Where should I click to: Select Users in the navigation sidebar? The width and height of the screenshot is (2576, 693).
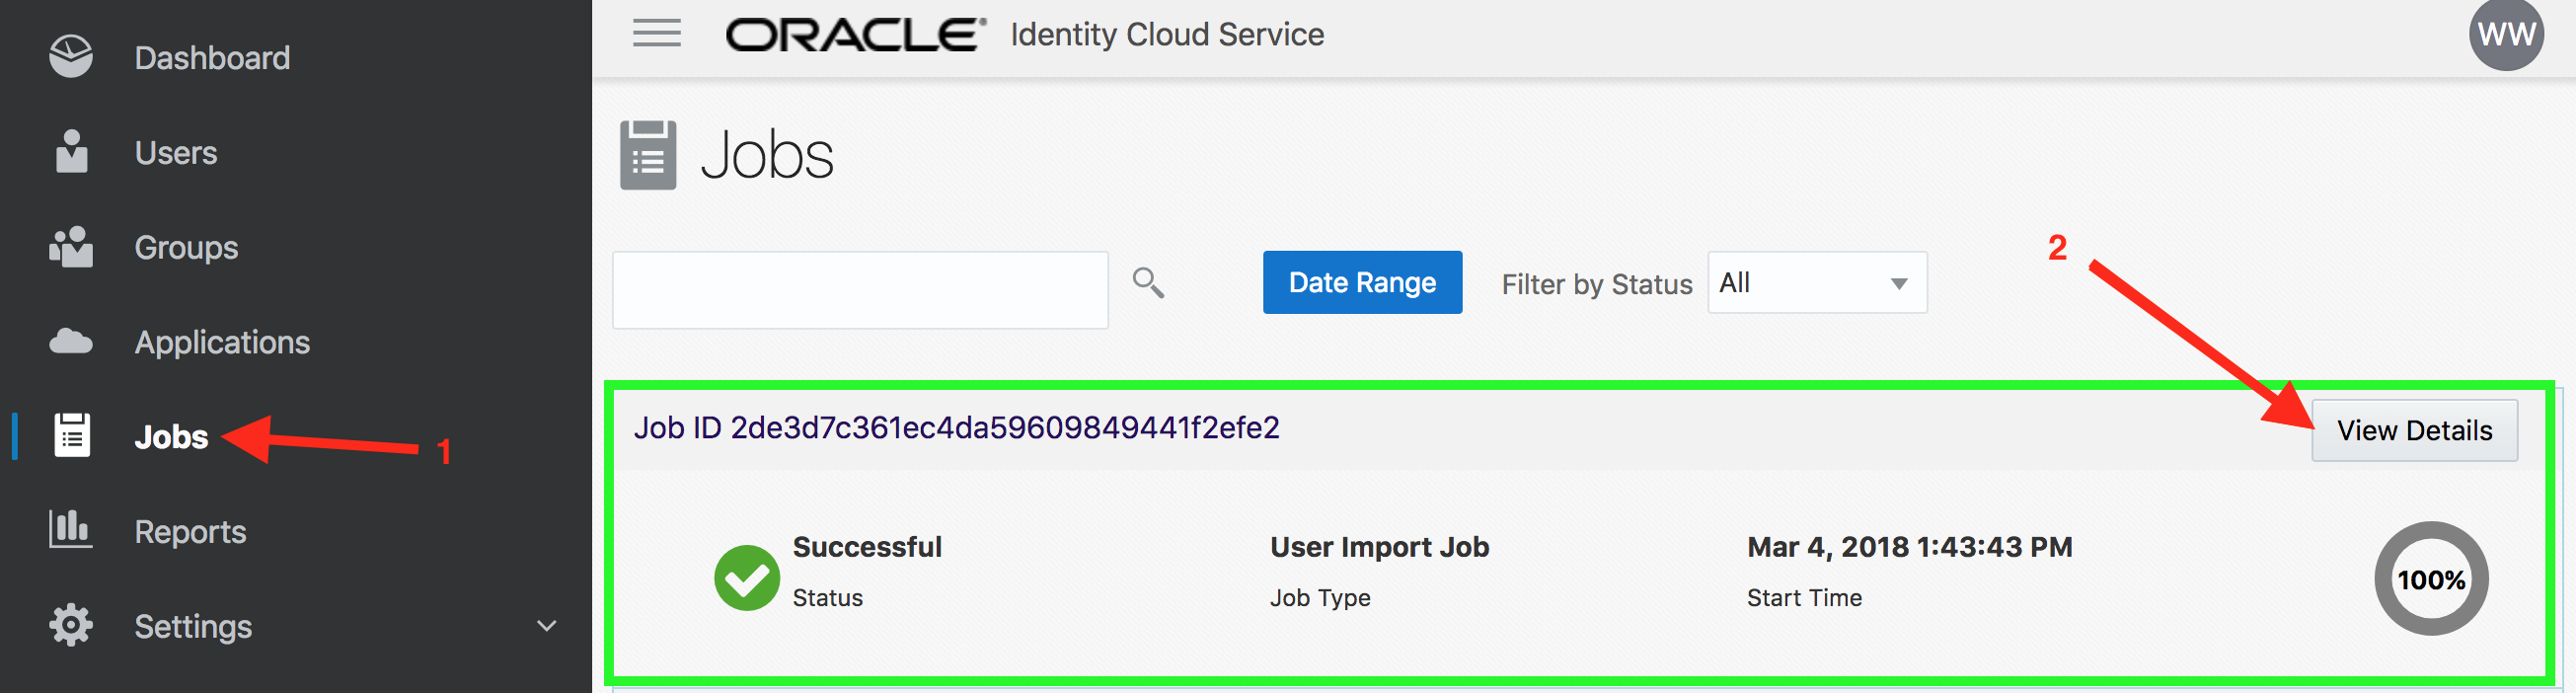click(x=176, y=152)
